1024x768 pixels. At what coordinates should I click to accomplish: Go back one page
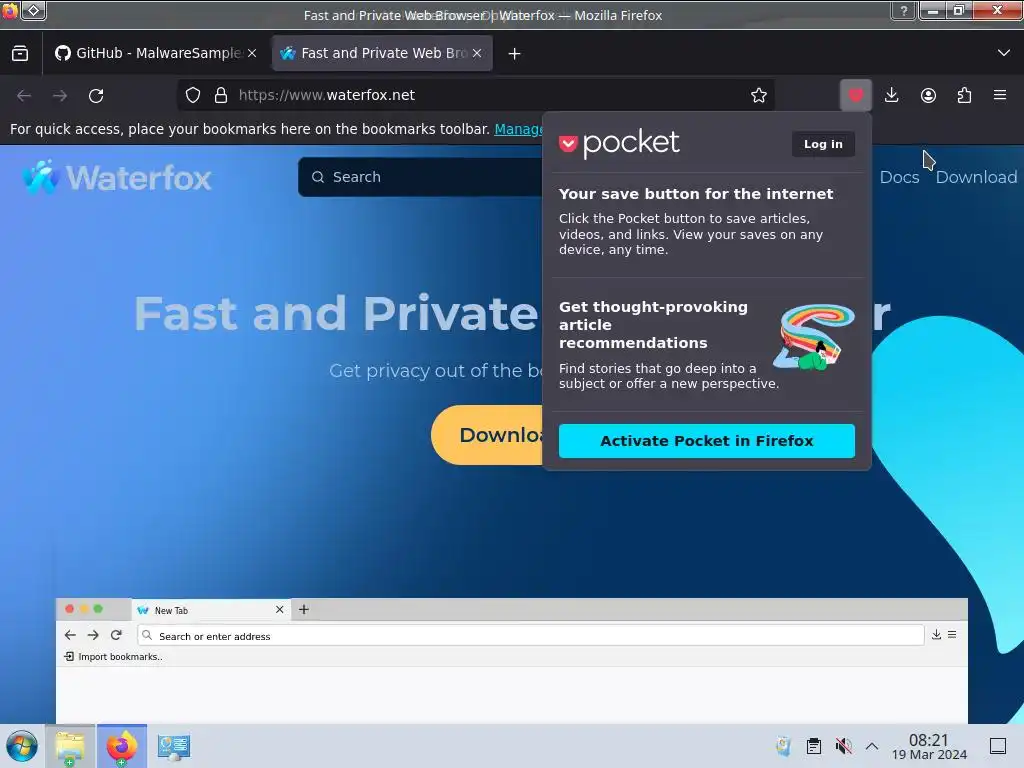[24, 95]
